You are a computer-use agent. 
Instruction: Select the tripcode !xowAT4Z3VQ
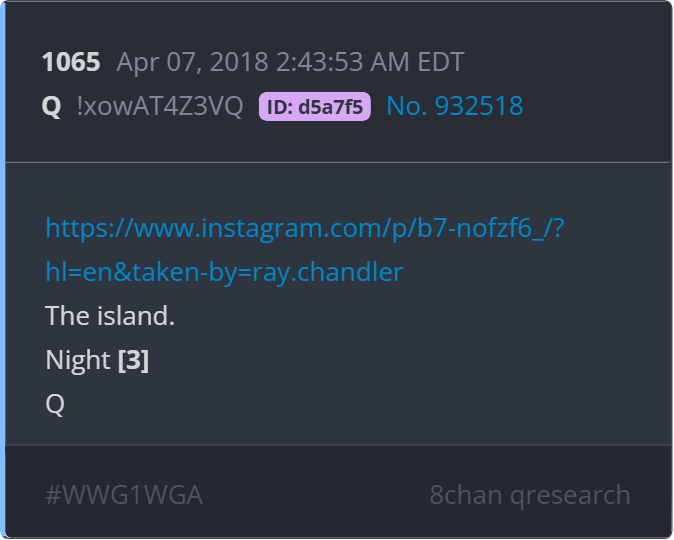click(x=160, y=106)
